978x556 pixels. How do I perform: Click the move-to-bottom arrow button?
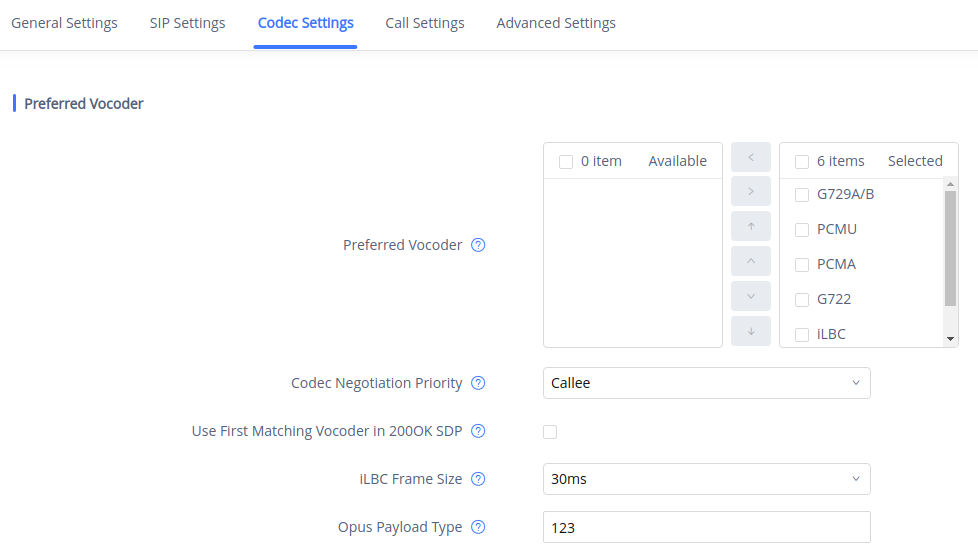[751, 331]
